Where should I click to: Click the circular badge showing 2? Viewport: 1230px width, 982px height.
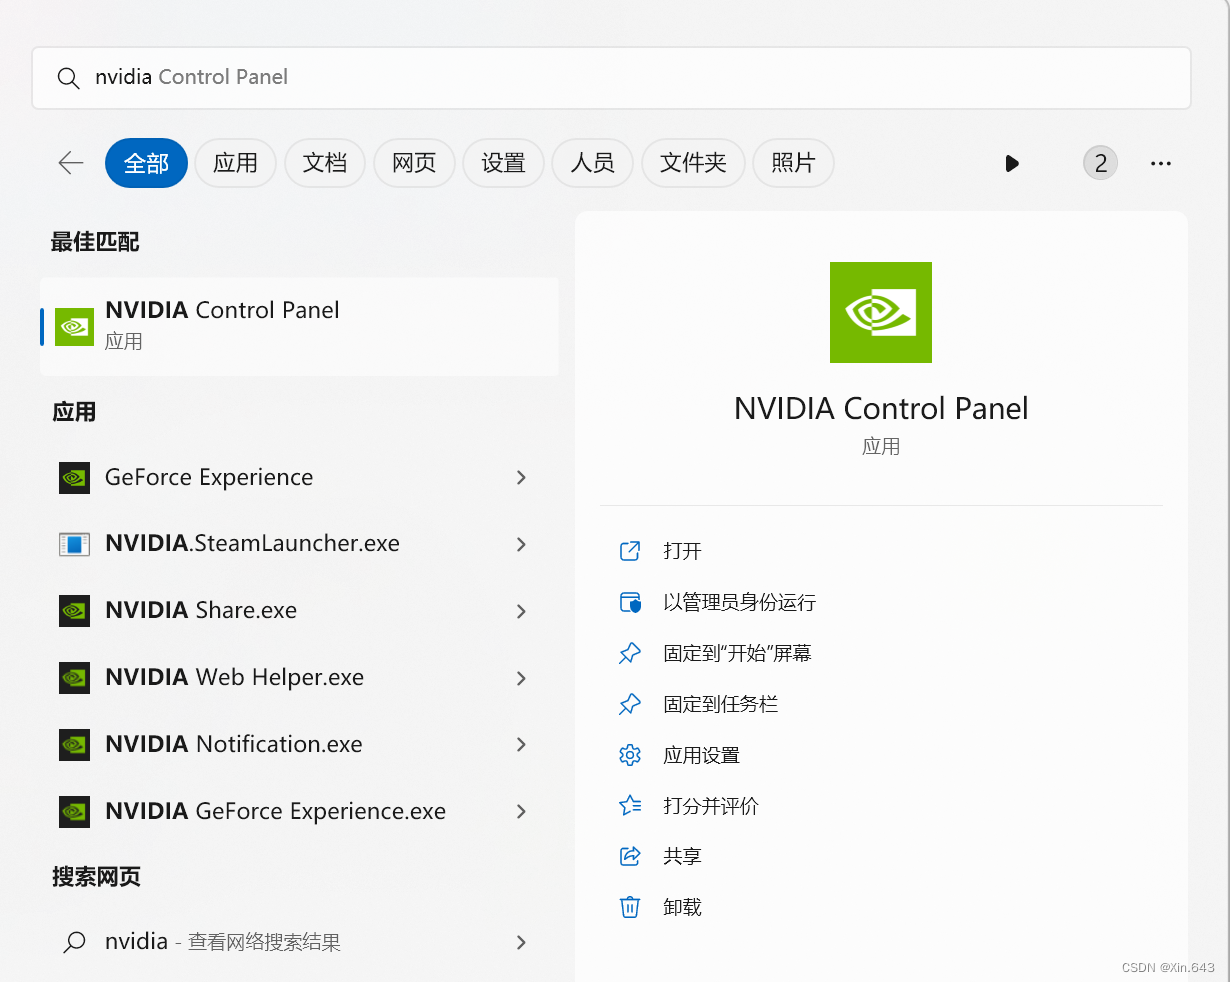(x=1100, y=163)
